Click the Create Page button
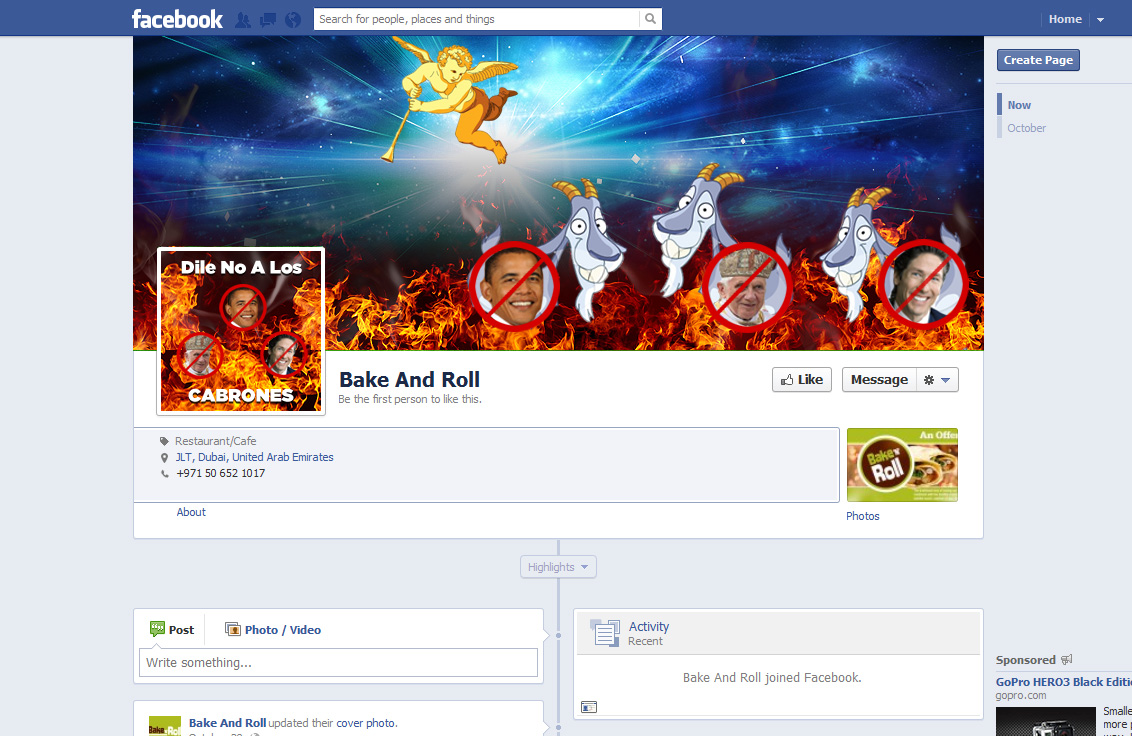Viewport: 1132px width, 736px height. click(1038, 60)
